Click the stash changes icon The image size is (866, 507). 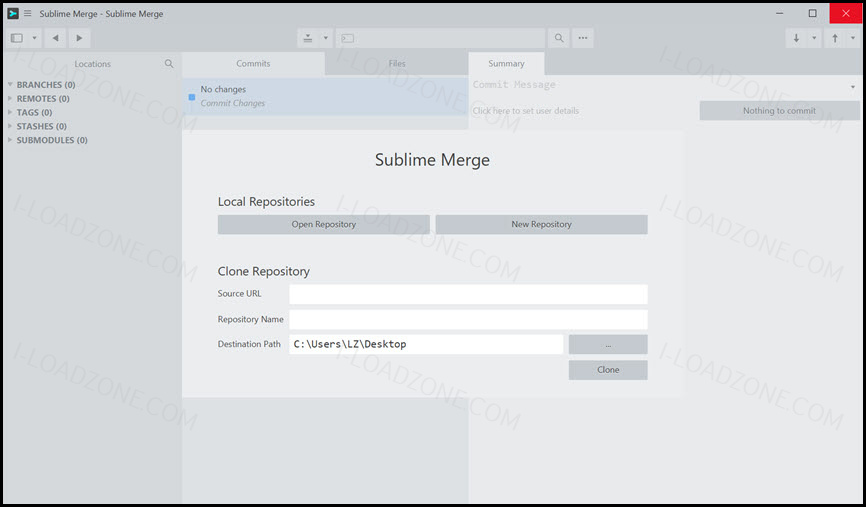coord(308,38)
